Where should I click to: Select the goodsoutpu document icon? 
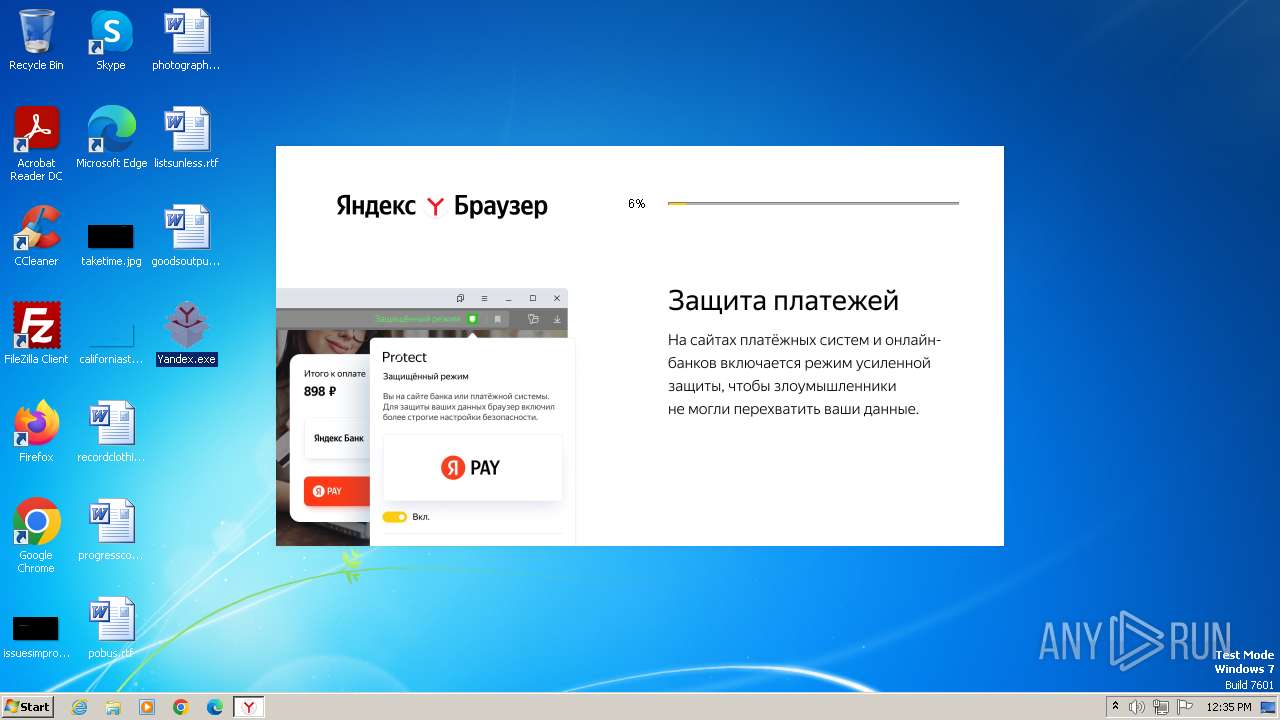point(186,236)
